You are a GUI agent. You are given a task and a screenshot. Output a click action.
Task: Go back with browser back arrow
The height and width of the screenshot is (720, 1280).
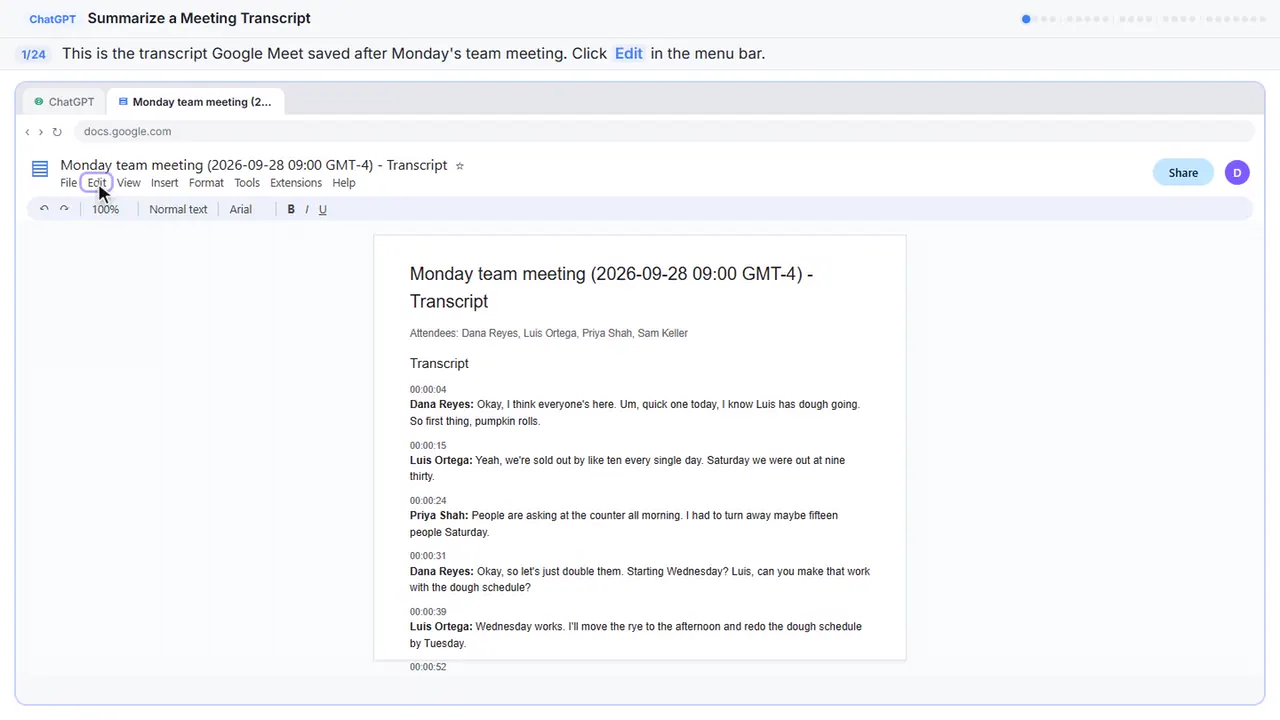[27, 132]
